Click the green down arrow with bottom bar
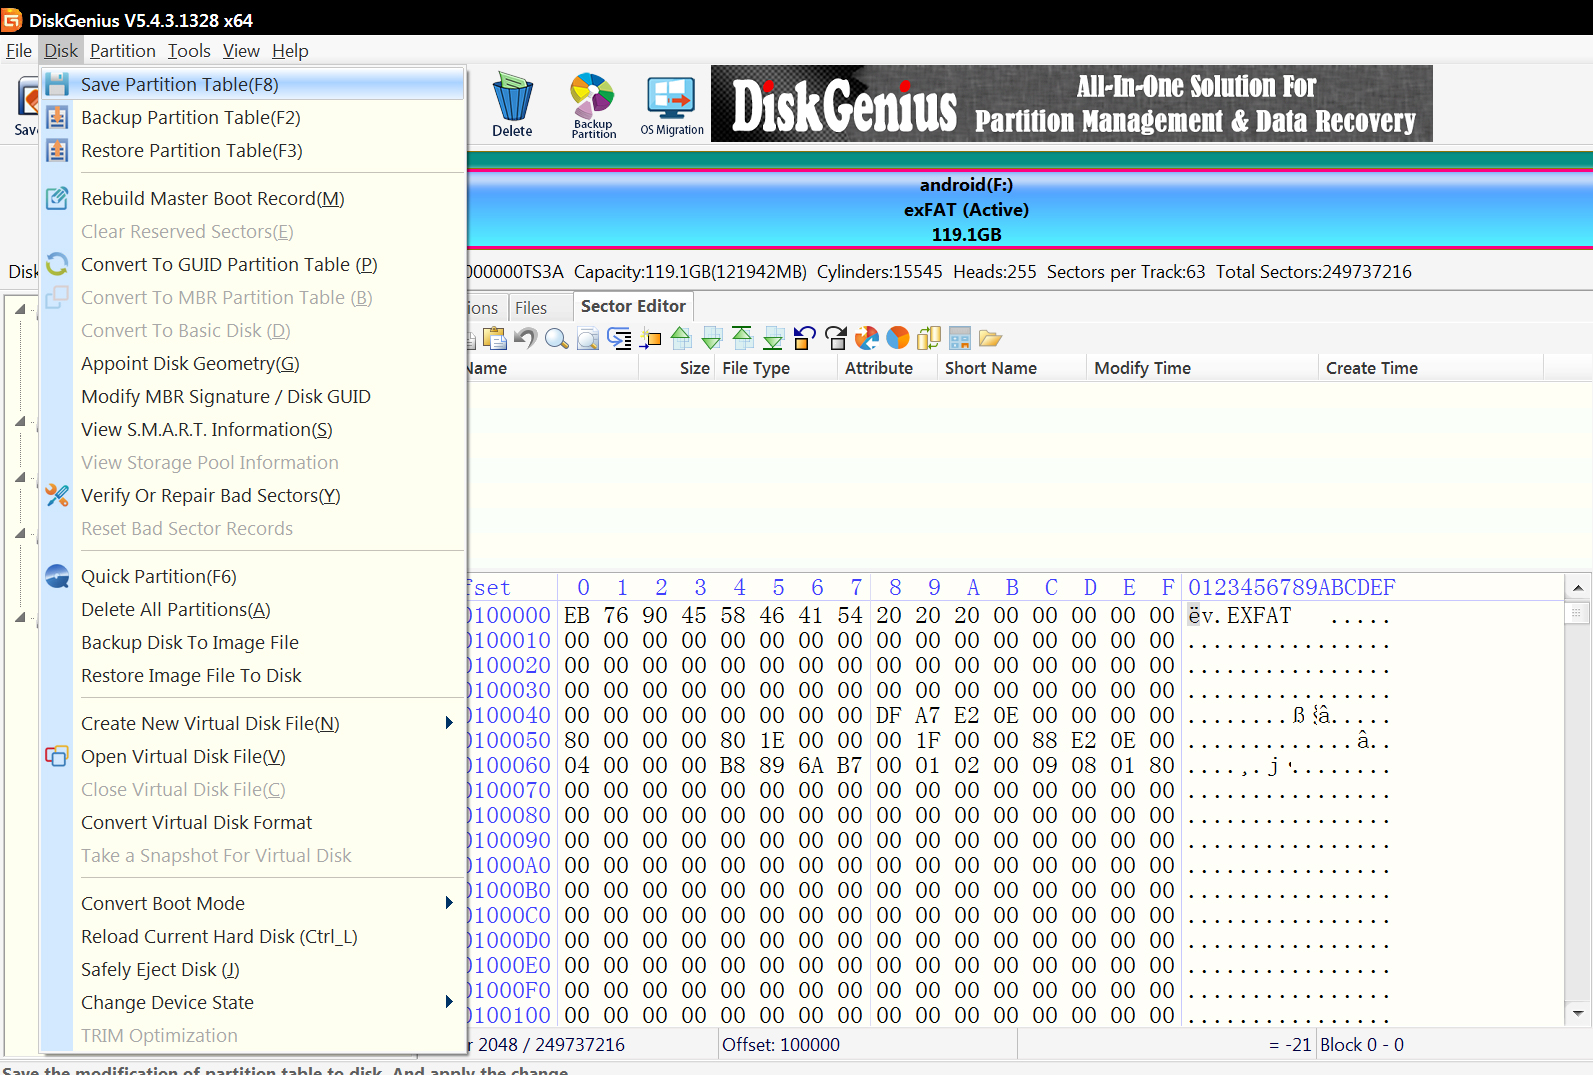Screen dimensions: 1593x1075 (x=774, y=339)
